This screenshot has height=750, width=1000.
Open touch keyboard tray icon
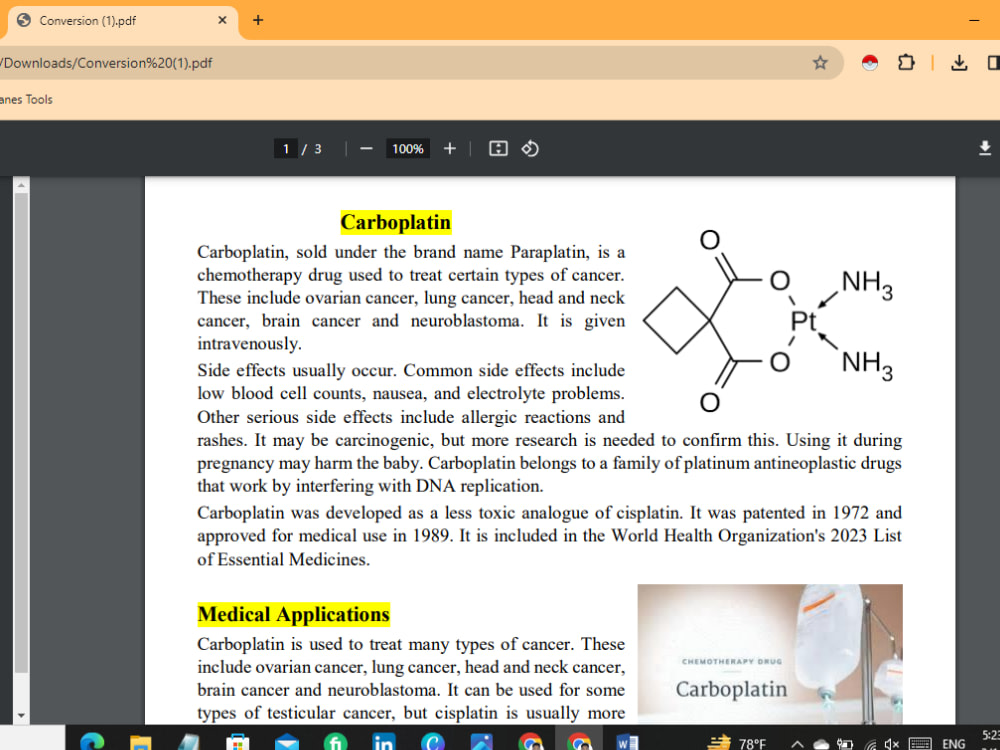point(920,744)
